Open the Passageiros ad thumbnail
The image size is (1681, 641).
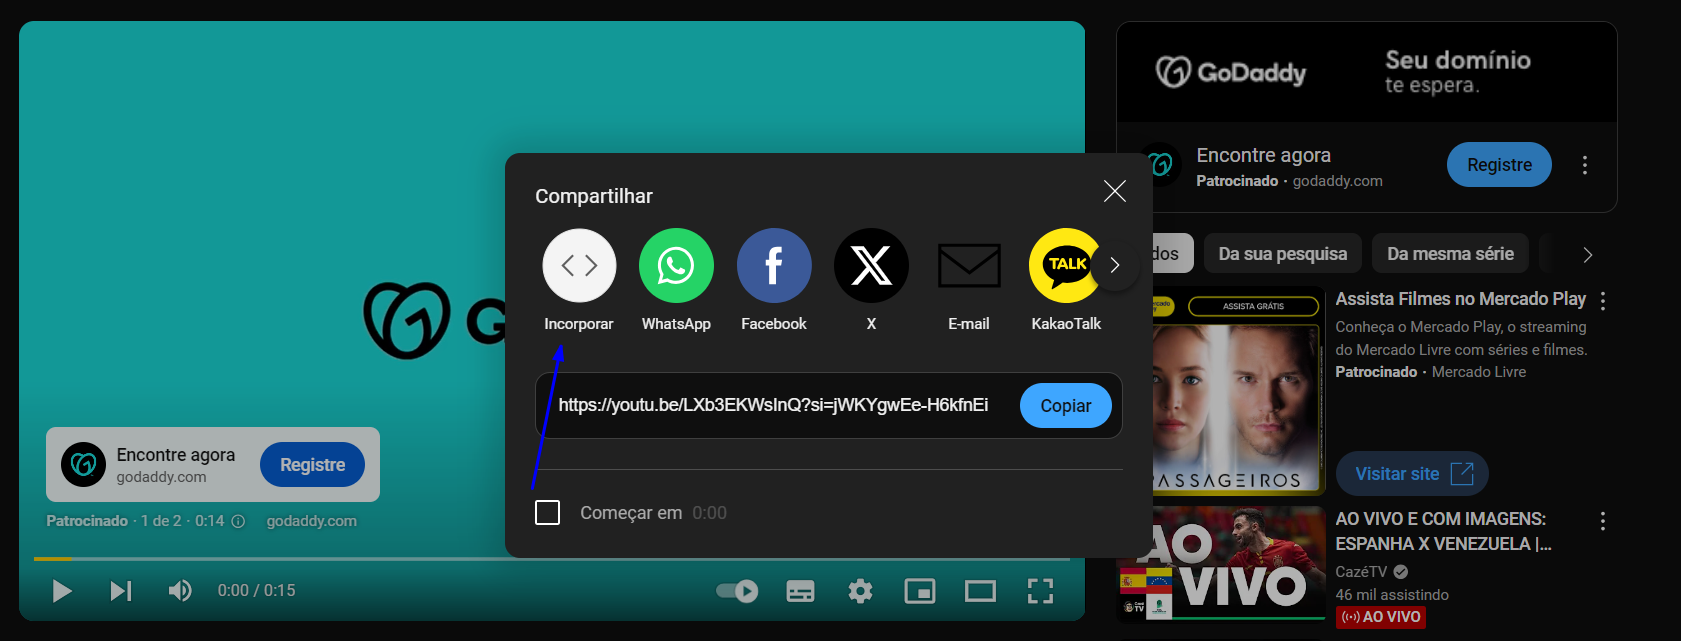1238,391
